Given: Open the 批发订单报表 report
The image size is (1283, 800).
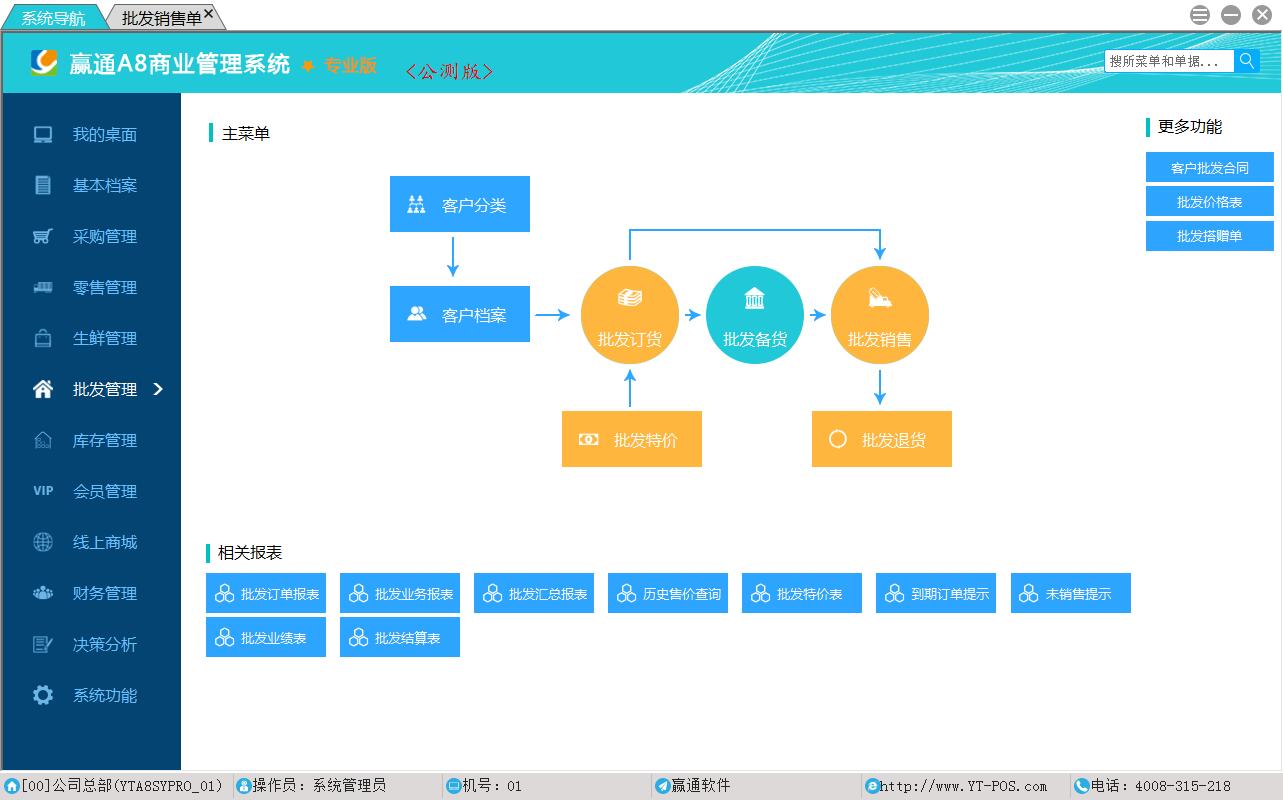Looking at the screenshot, I should coord(266,594).
